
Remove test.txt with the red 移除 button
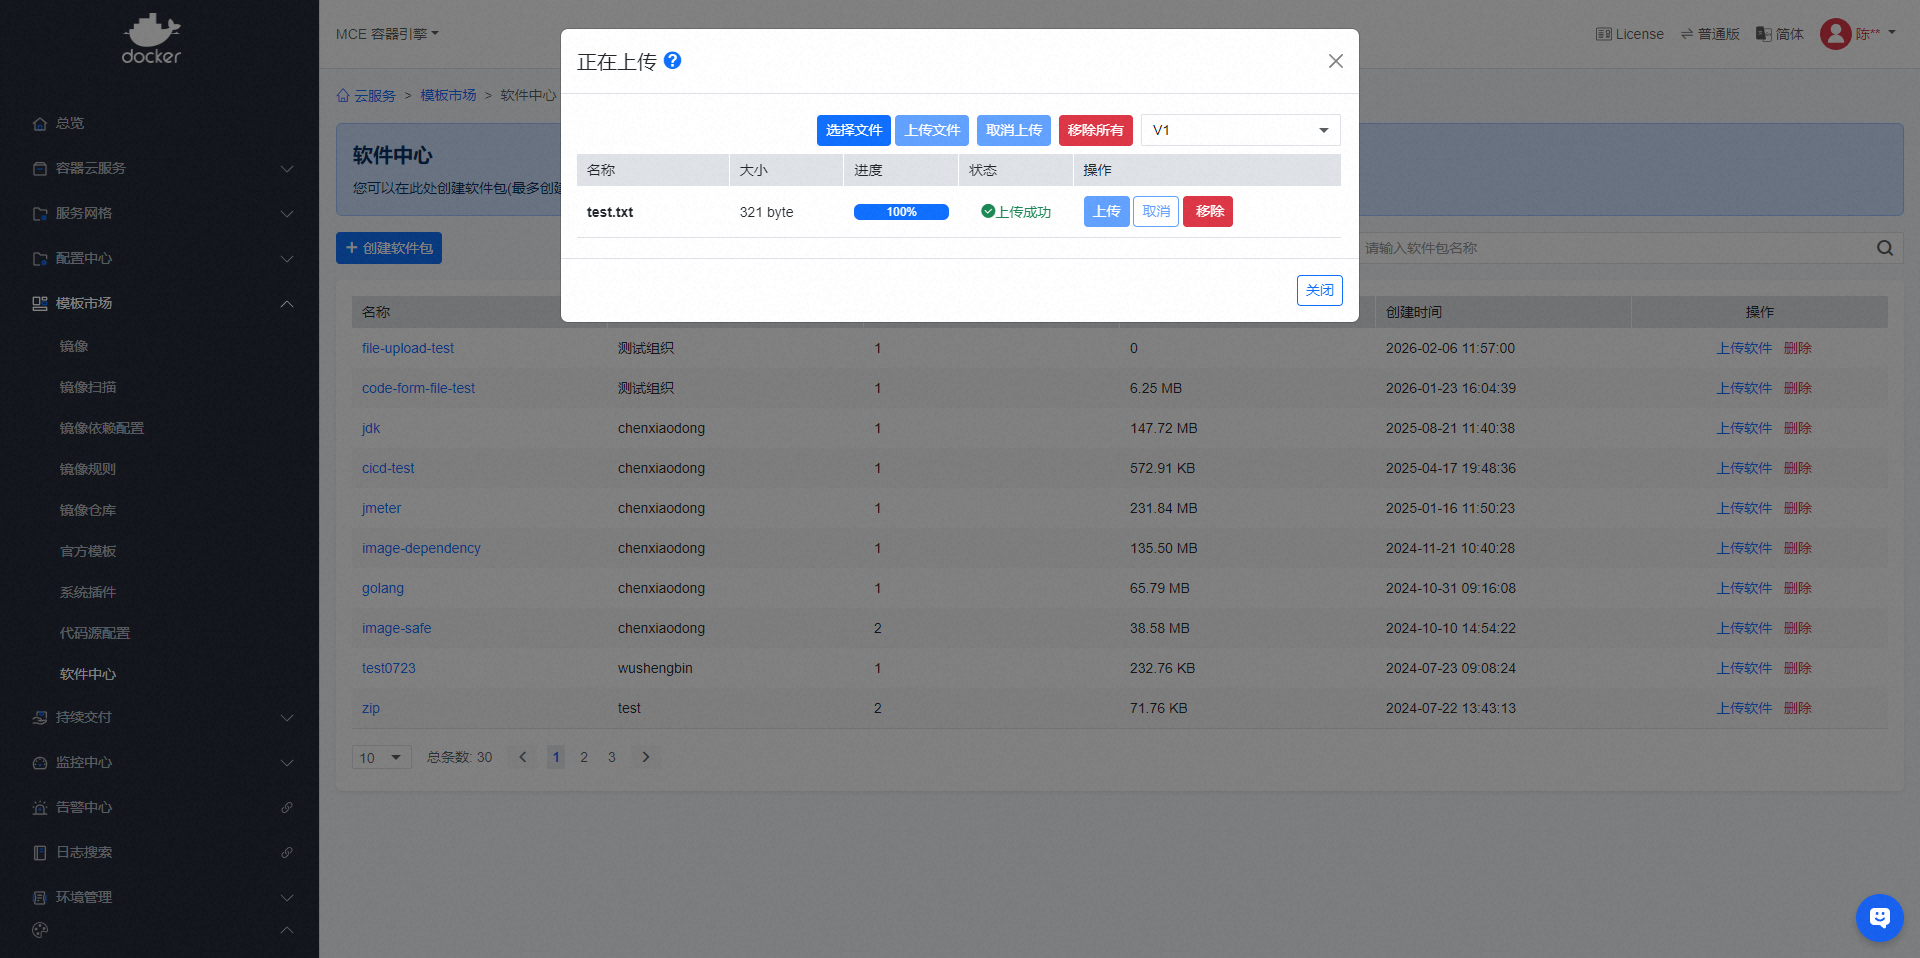coord(1208,212)
